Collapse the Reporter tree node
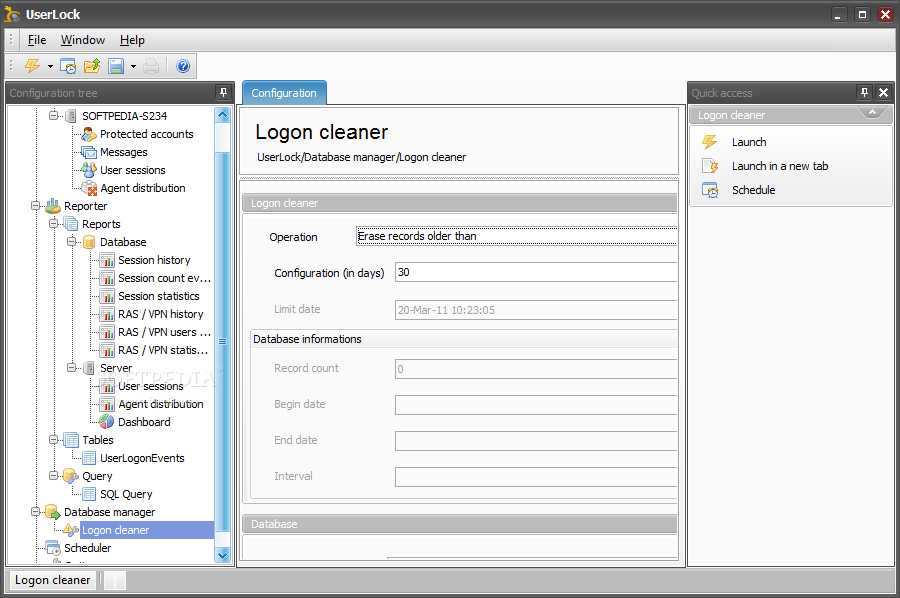 click(x=35, y=205)
